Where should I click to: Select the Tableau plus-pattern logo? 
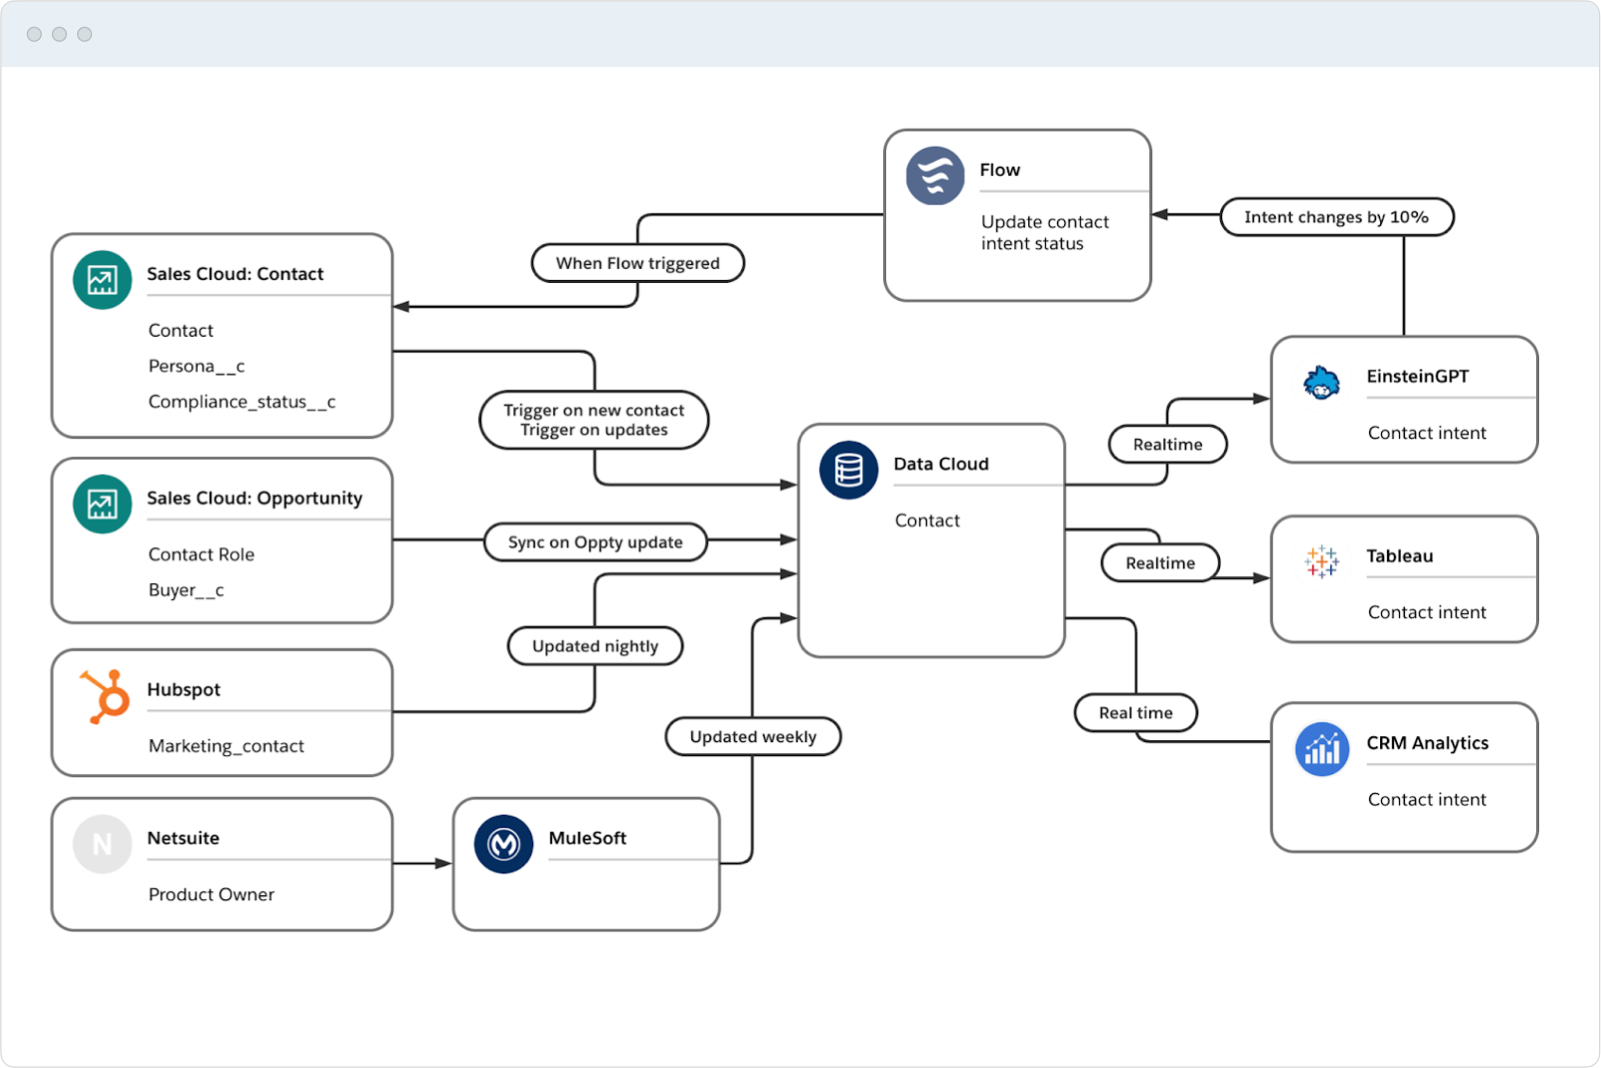[1322, 562]
